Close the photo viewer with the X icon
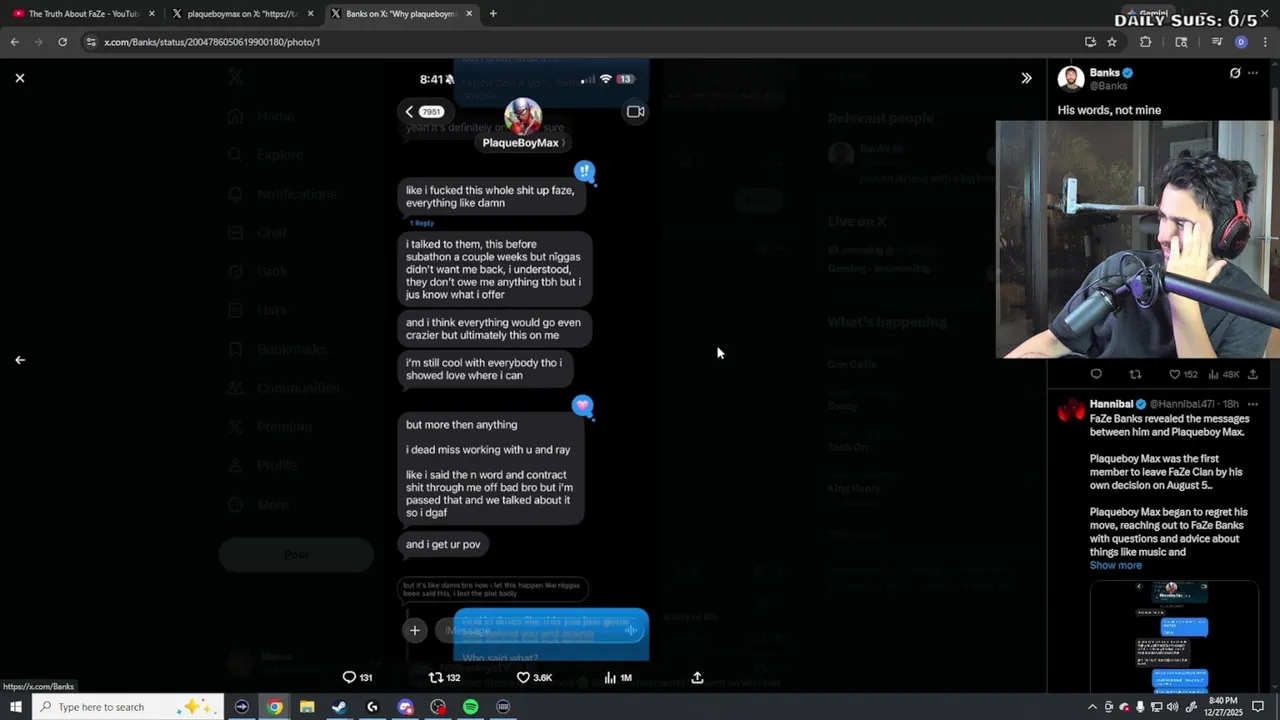The height and width of the screenshot is (720, 1280). point(20,78)
